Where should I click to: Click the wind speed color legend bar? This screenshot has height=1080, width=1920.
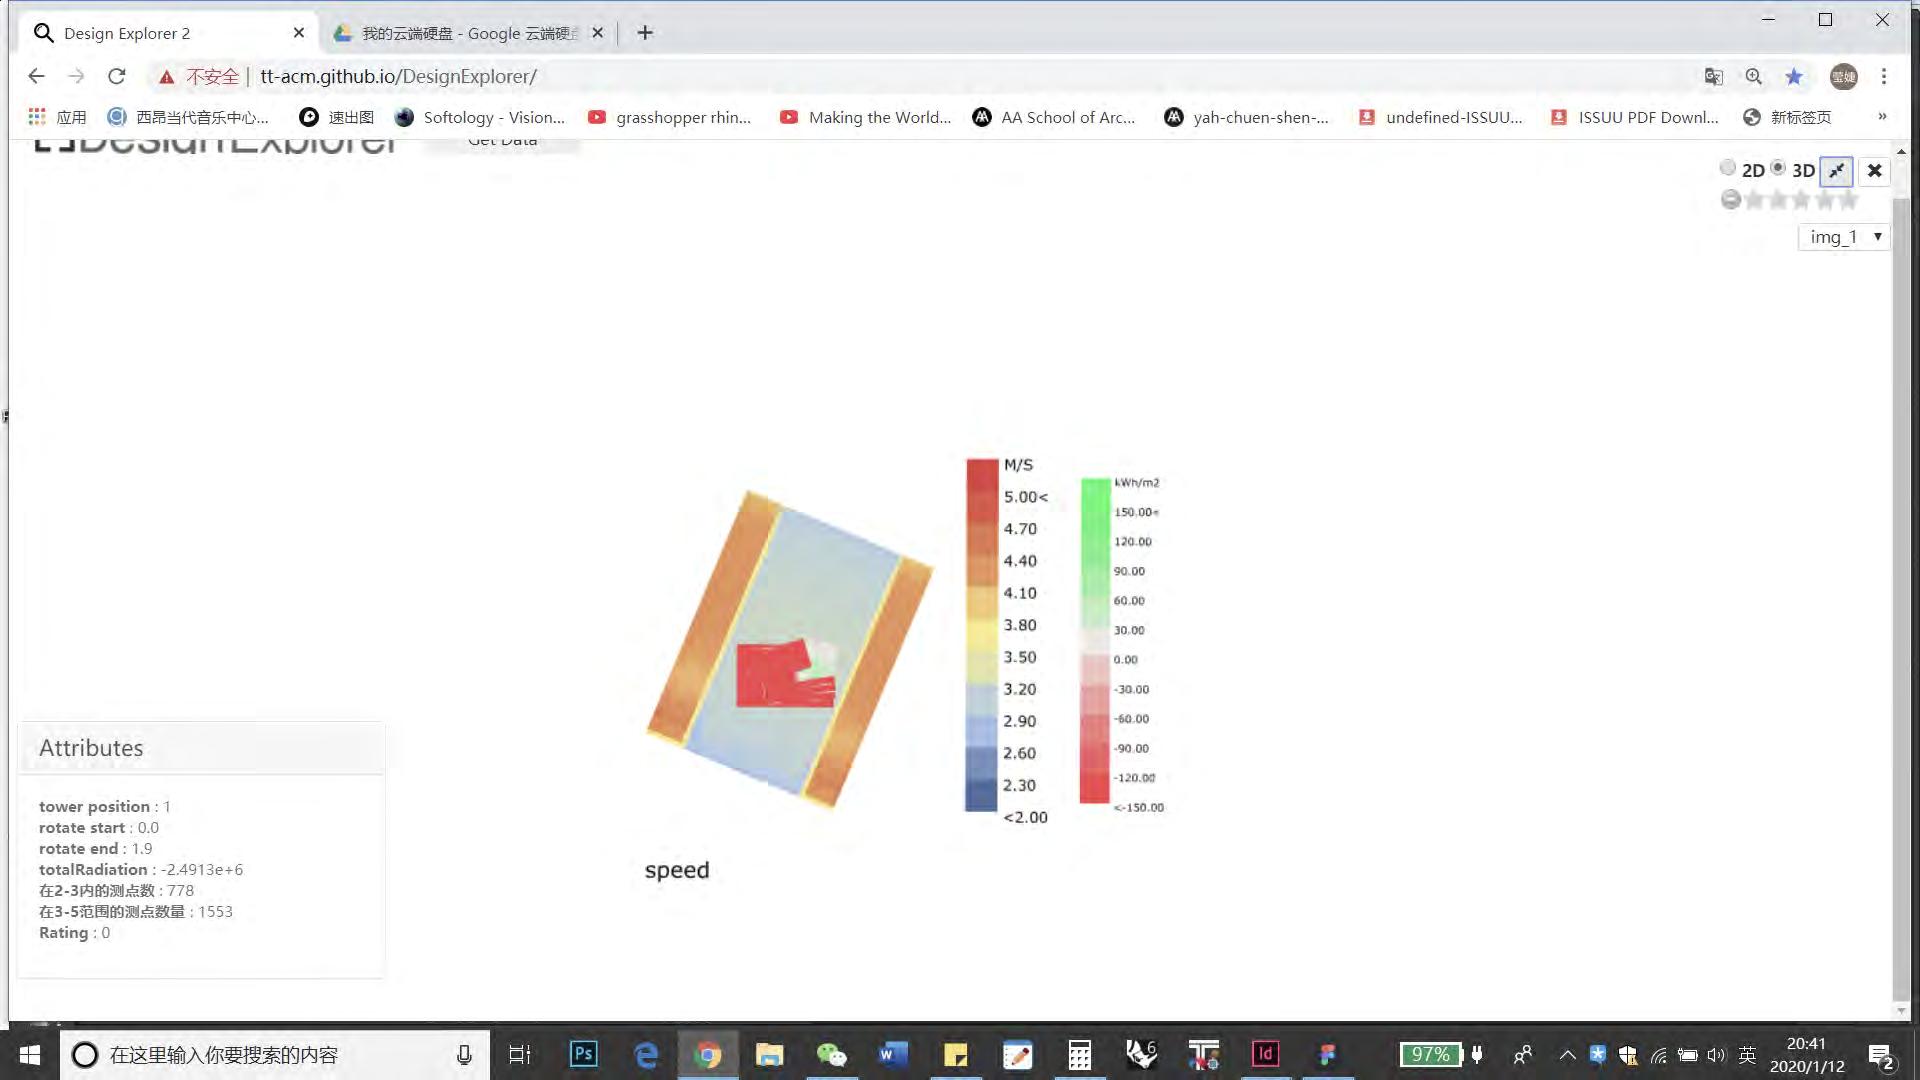point(982,635)
